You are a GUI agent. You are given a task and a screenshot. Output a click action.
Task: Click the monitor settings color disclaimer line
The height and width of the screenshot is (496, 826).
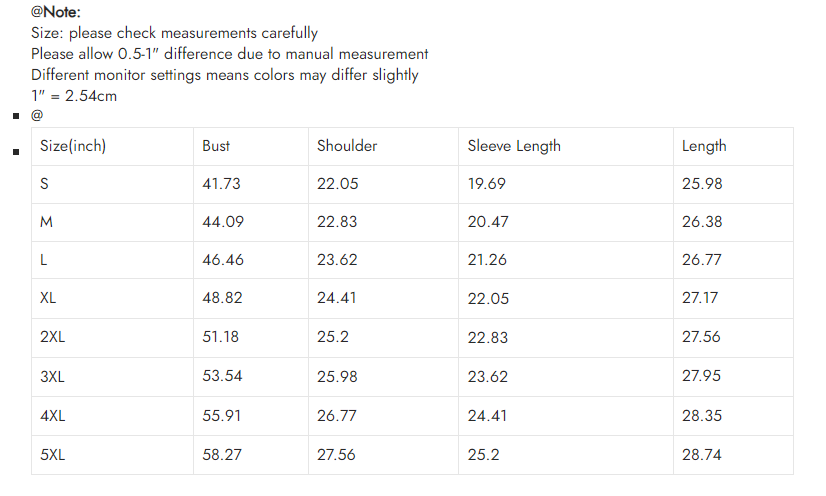(224, 75)
